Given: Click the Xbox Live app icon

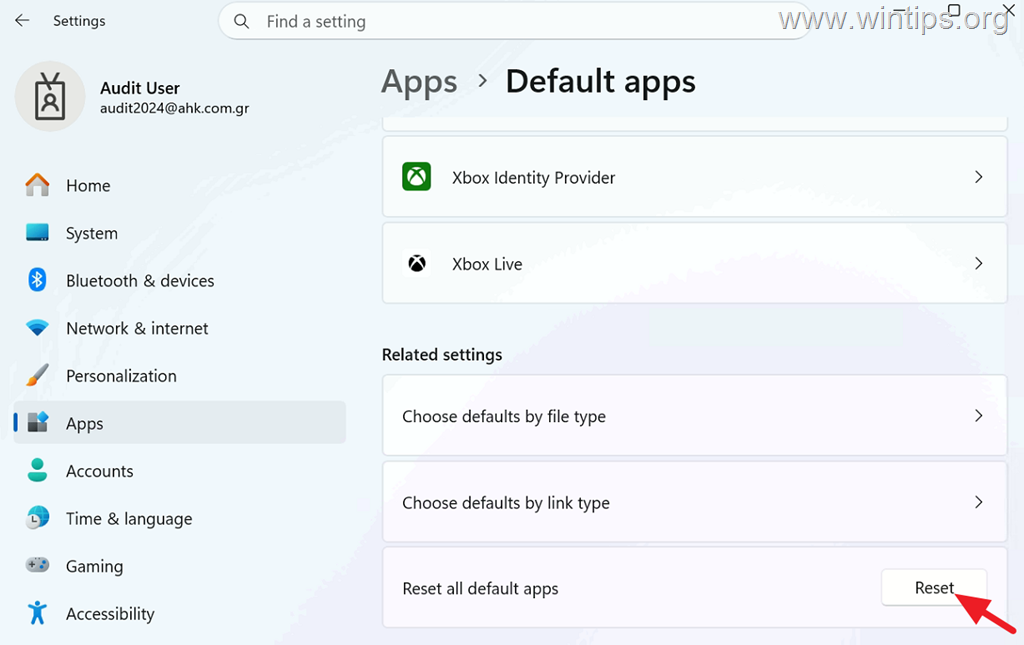Looking at the screenshot, I should 417,263.
